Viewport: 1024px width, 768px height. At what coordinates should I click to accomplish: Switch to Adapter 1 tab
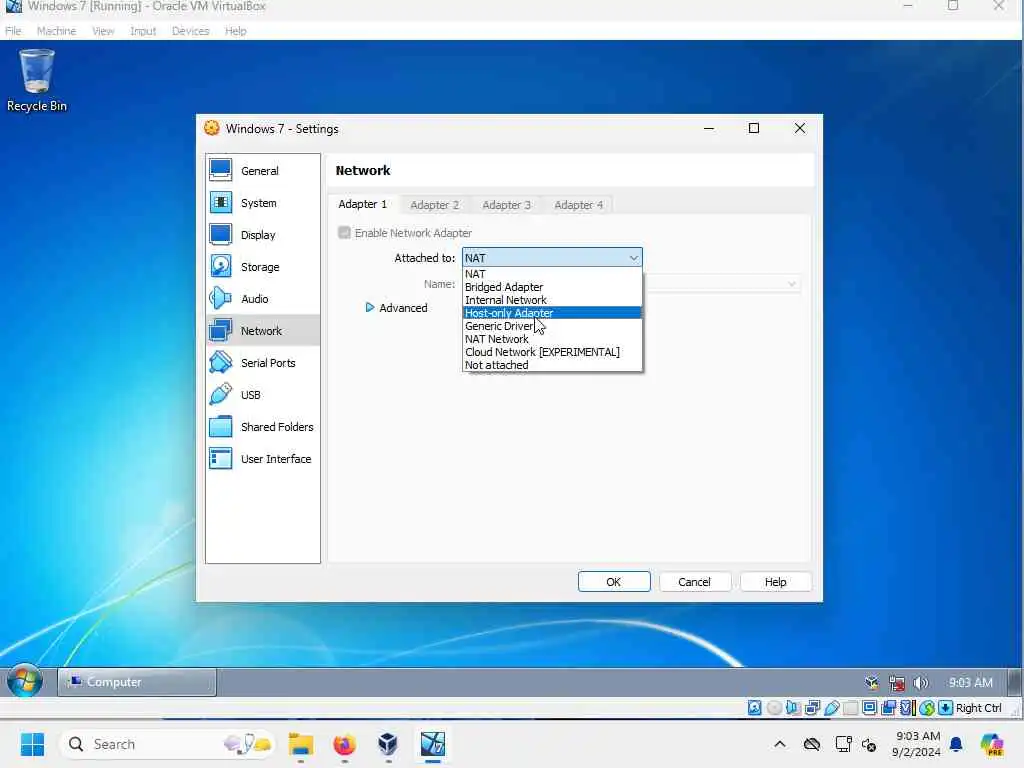click(362, 204)
